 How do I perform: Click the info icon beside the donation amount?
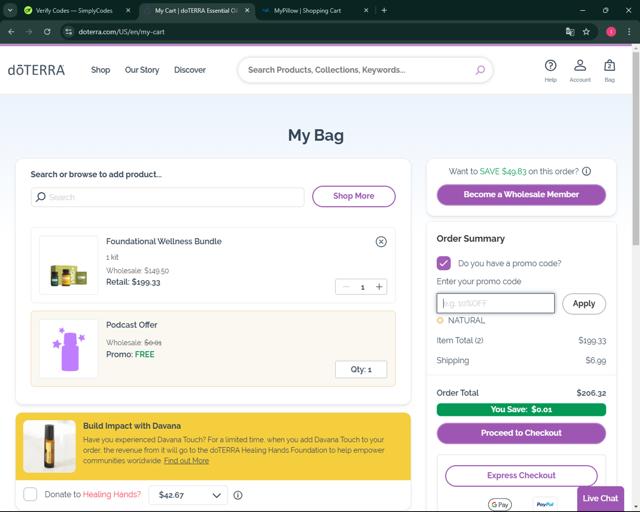(238, 495)
